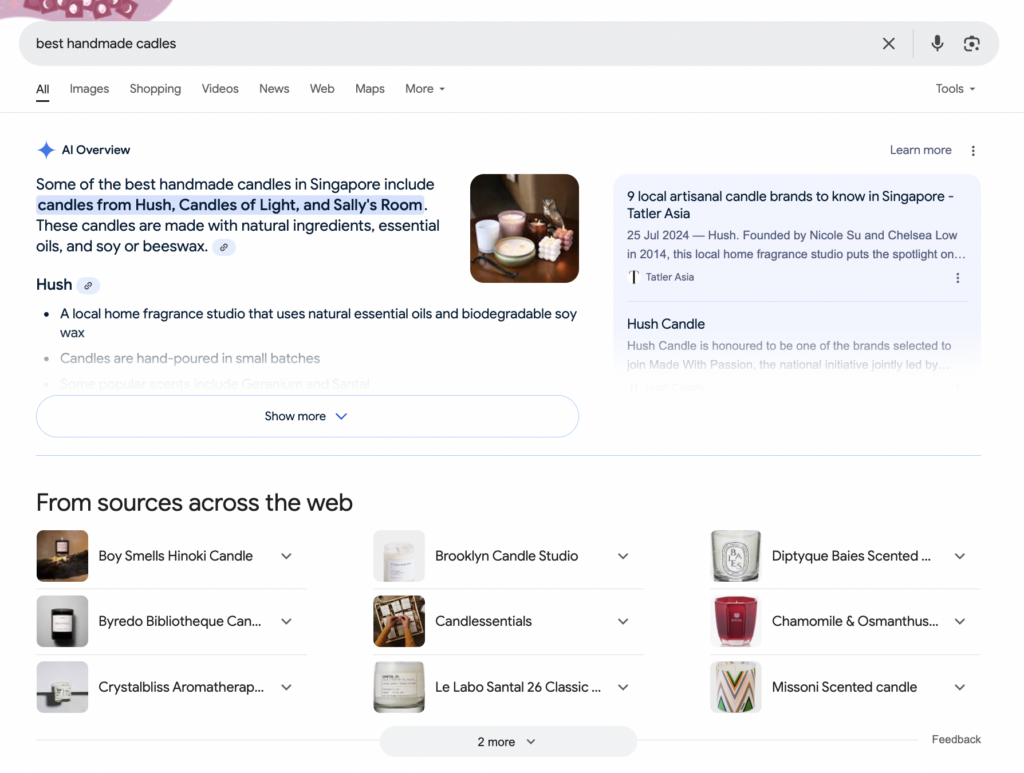
Task: Open the Le Labo Santal 26 thumbnail
Action: pyautogui.click(x=398, y=687)
